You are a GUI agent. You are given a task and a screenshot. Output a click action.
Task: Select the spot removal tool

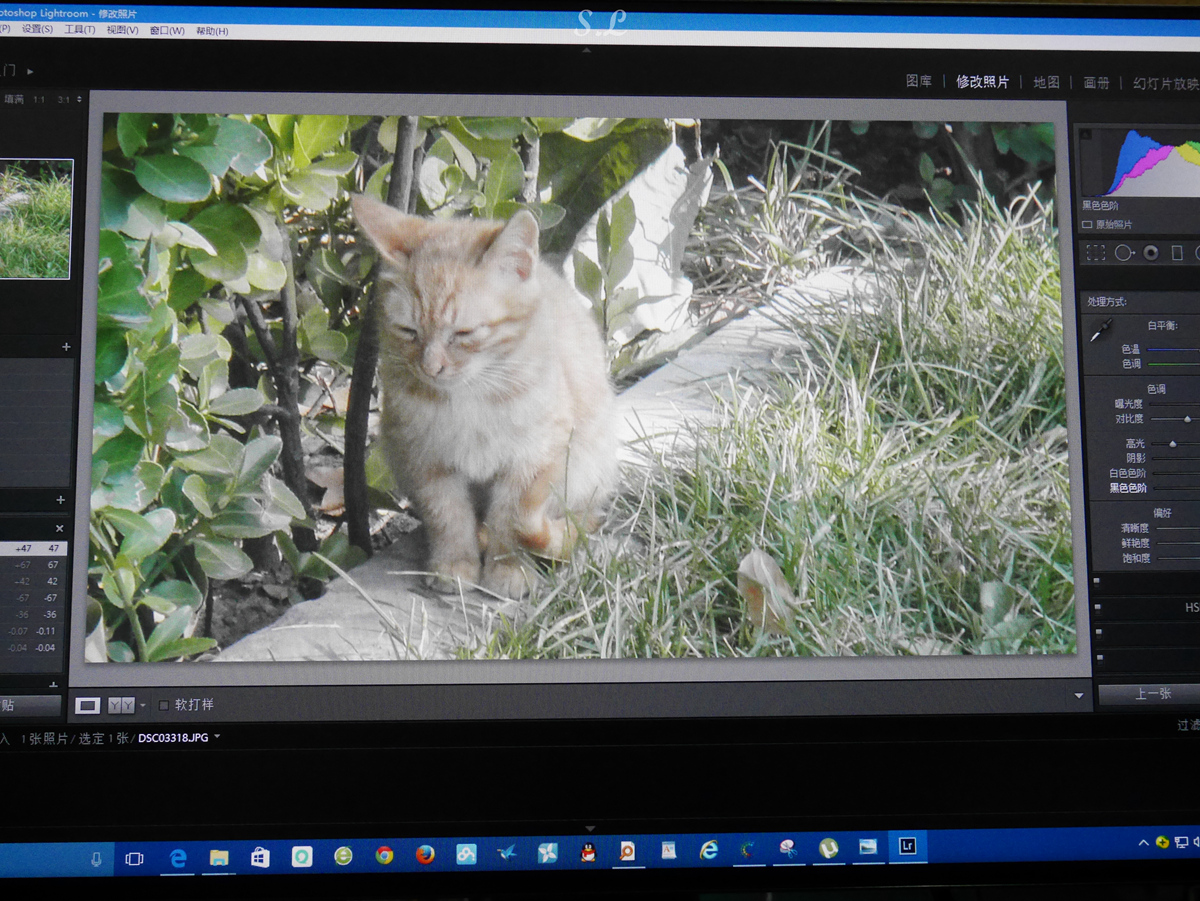click(x=1123, y=253)
